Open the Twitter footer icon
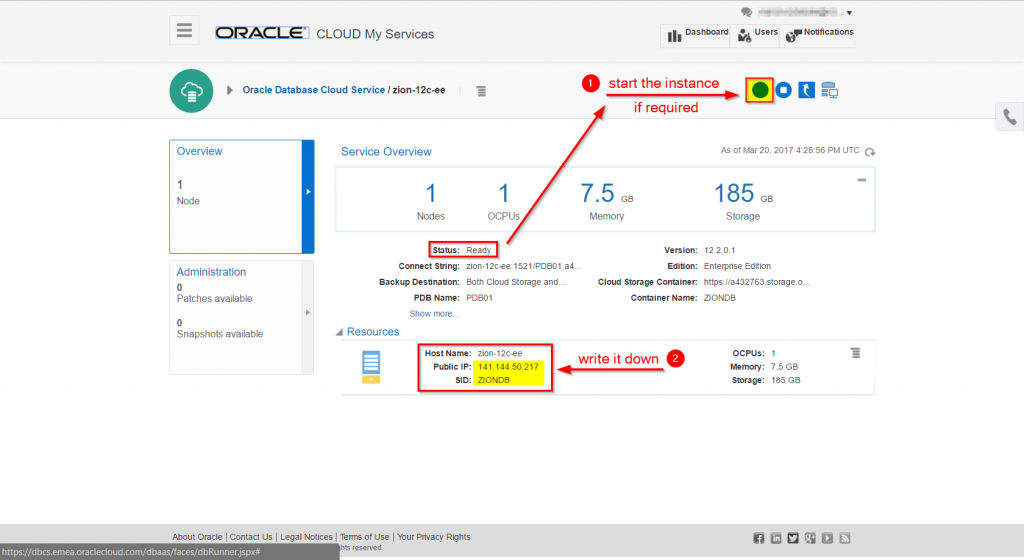The image size is (1024, 560). pyautogui.click(x=793, y=538)
